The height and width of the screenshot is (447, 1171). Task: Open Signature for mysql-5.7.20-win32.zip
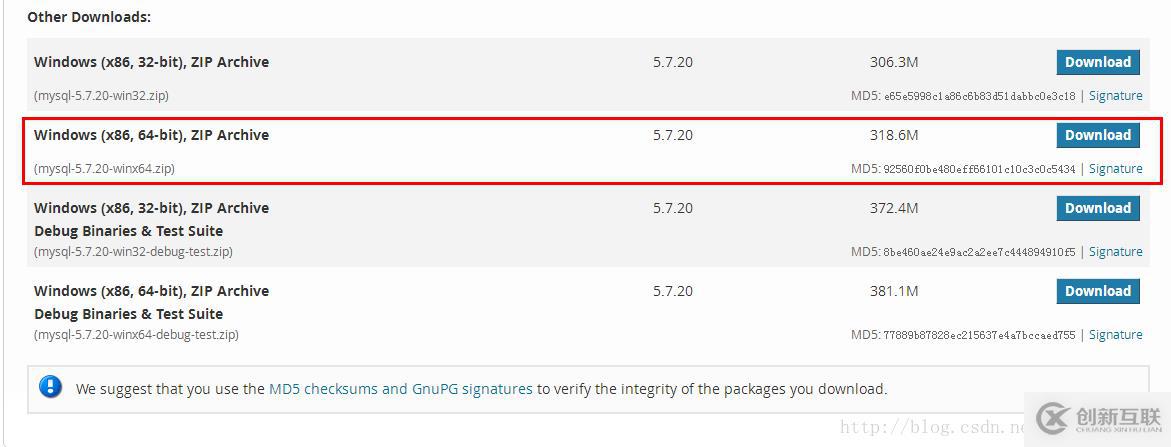pyautogui.click(x=1115, y=96)
